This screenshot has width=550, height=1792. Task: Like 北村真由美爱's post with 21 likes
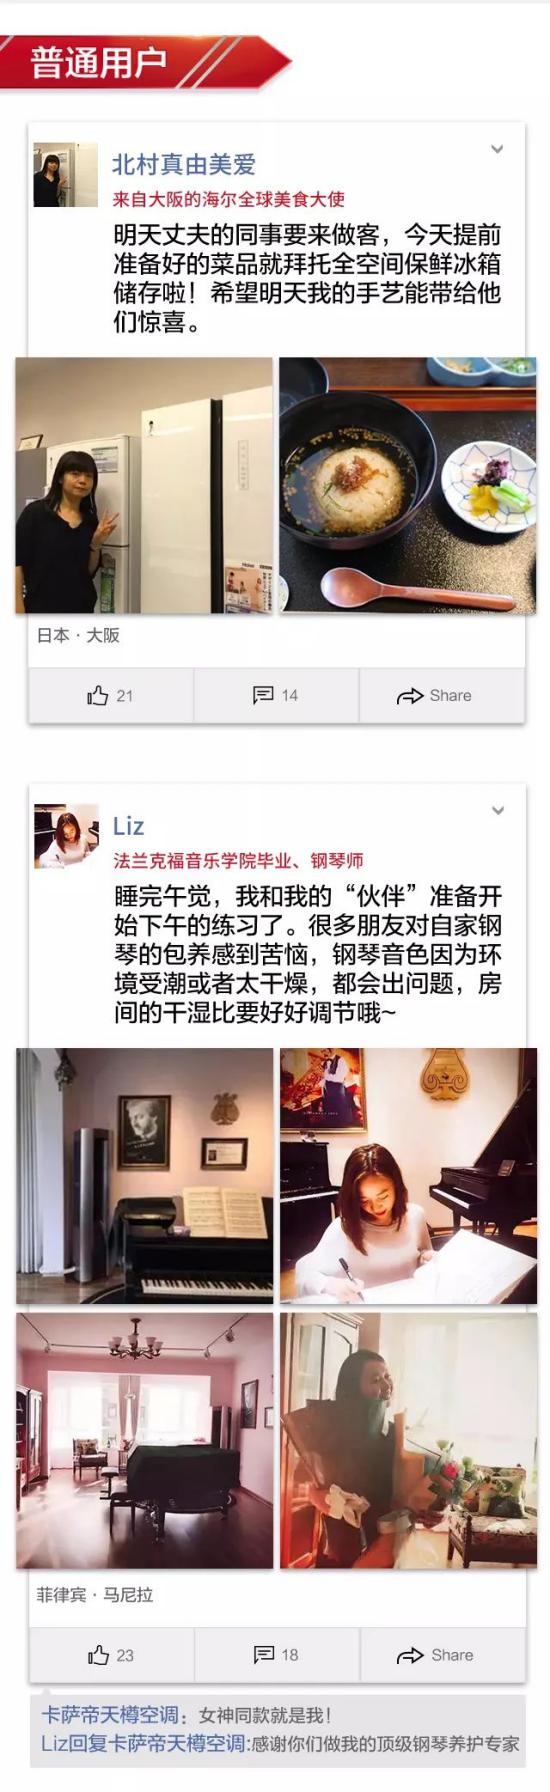(110, 695)
